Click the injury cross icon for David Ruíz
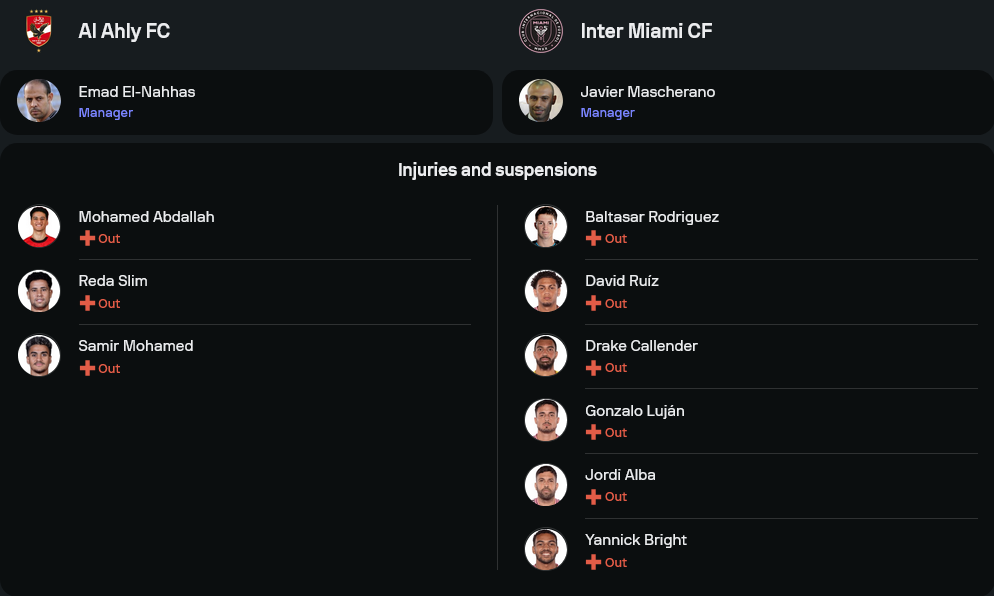This screenshot has height=596, width=994. click(594, 303)
